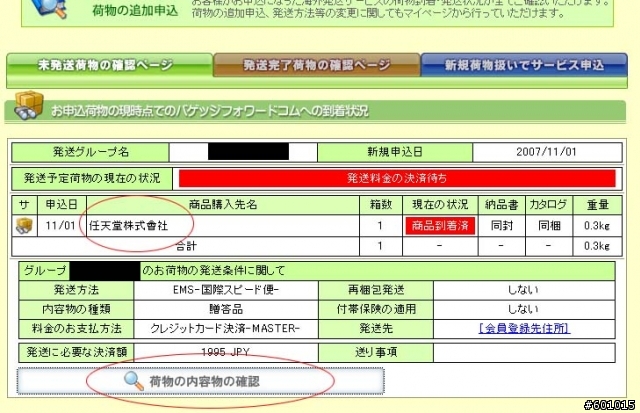Open 新規荷物扱いでサービス申込 tab
Screen dimensions: 640x413
pos(524,65)
